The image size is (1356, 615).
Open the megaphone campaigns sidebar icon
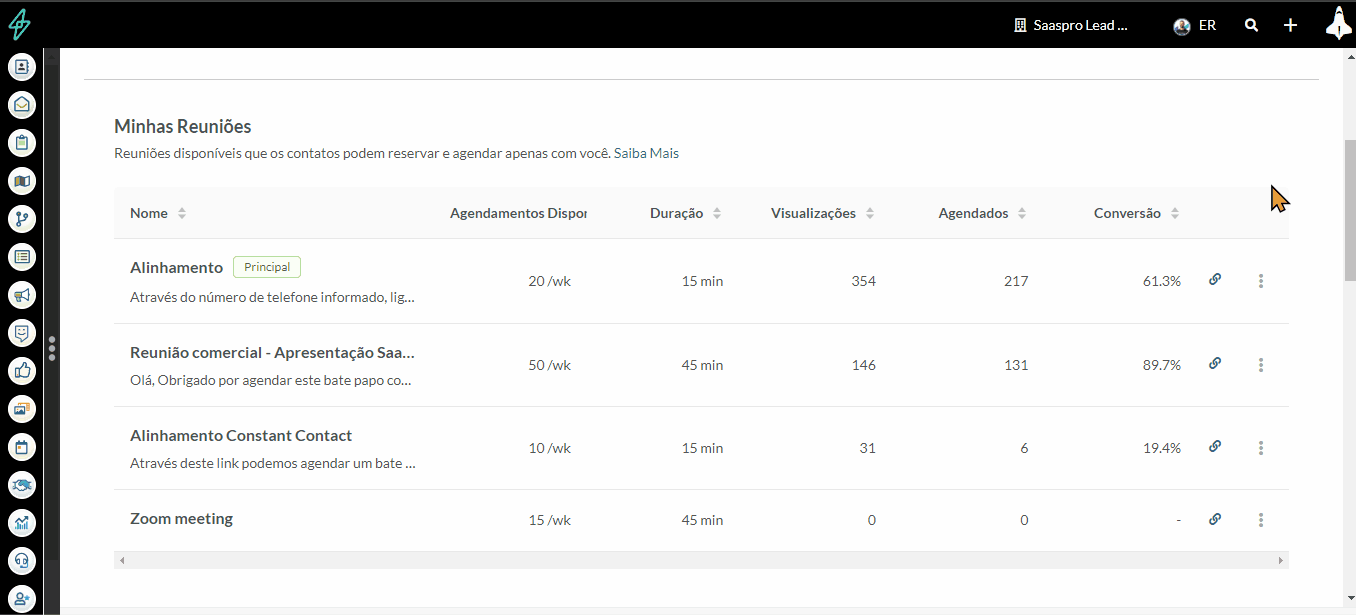[22, 294]
